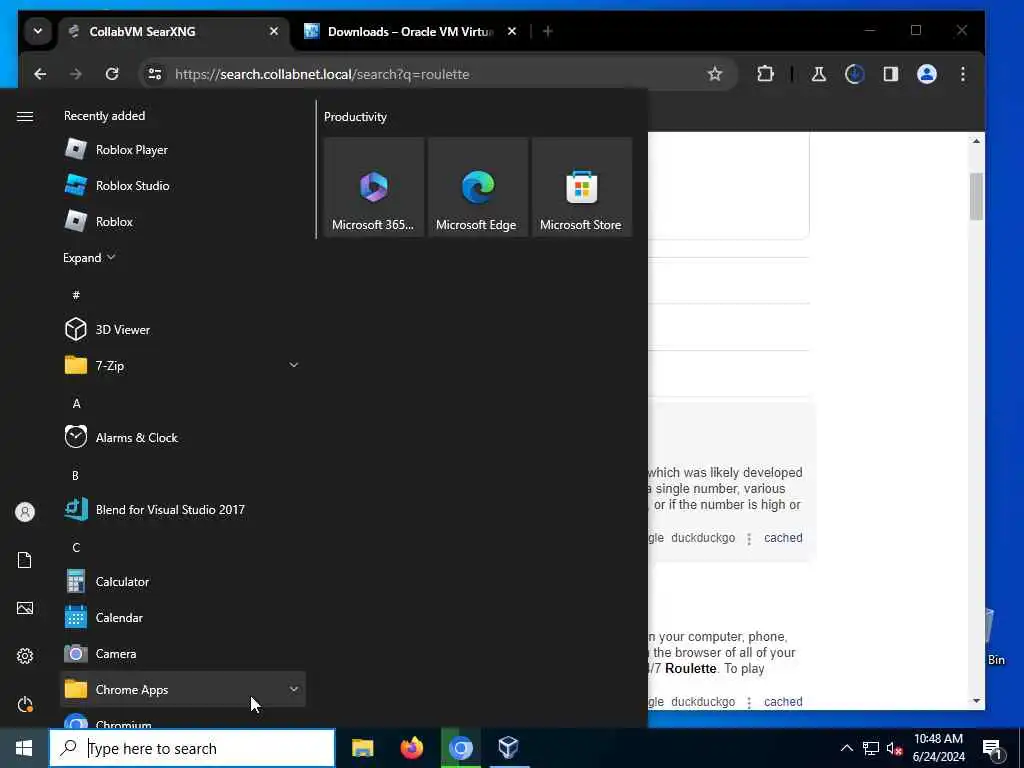Open browser Extensions puzzle icon
The image size is (1024, 768).
pos(765,74)
